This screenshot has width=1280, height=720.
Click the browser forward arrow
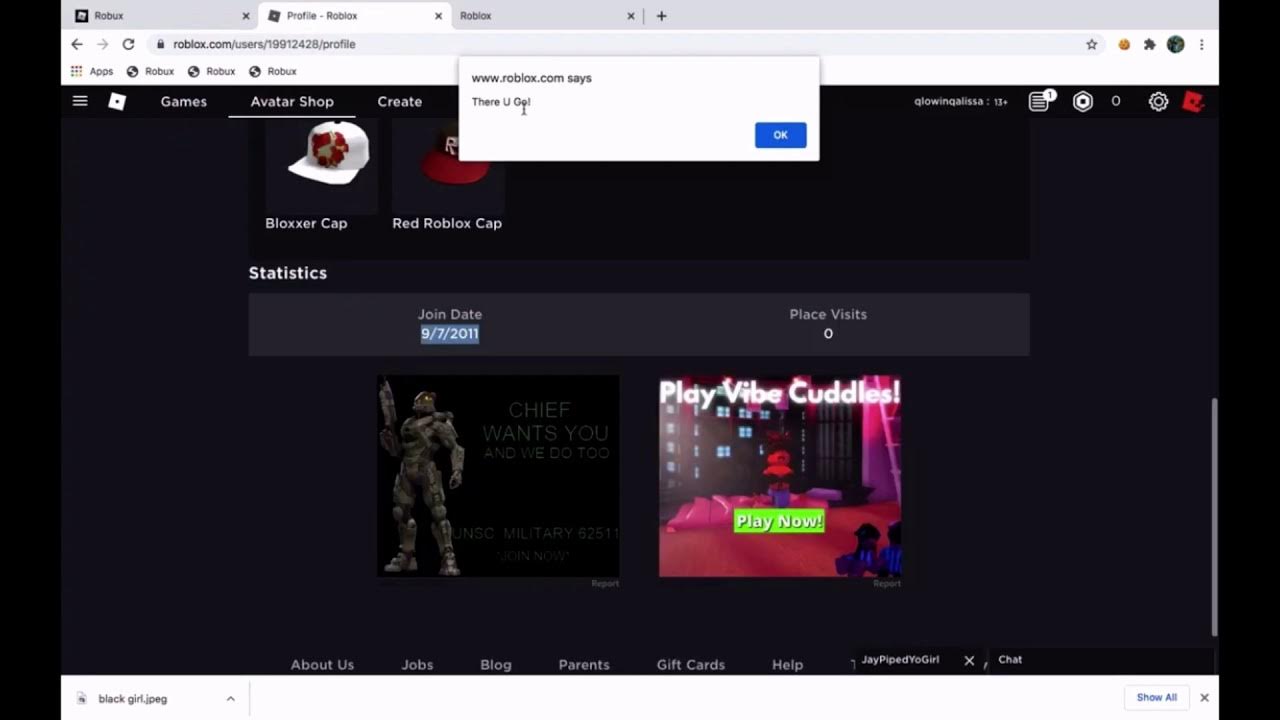click(x=102, y=44)
